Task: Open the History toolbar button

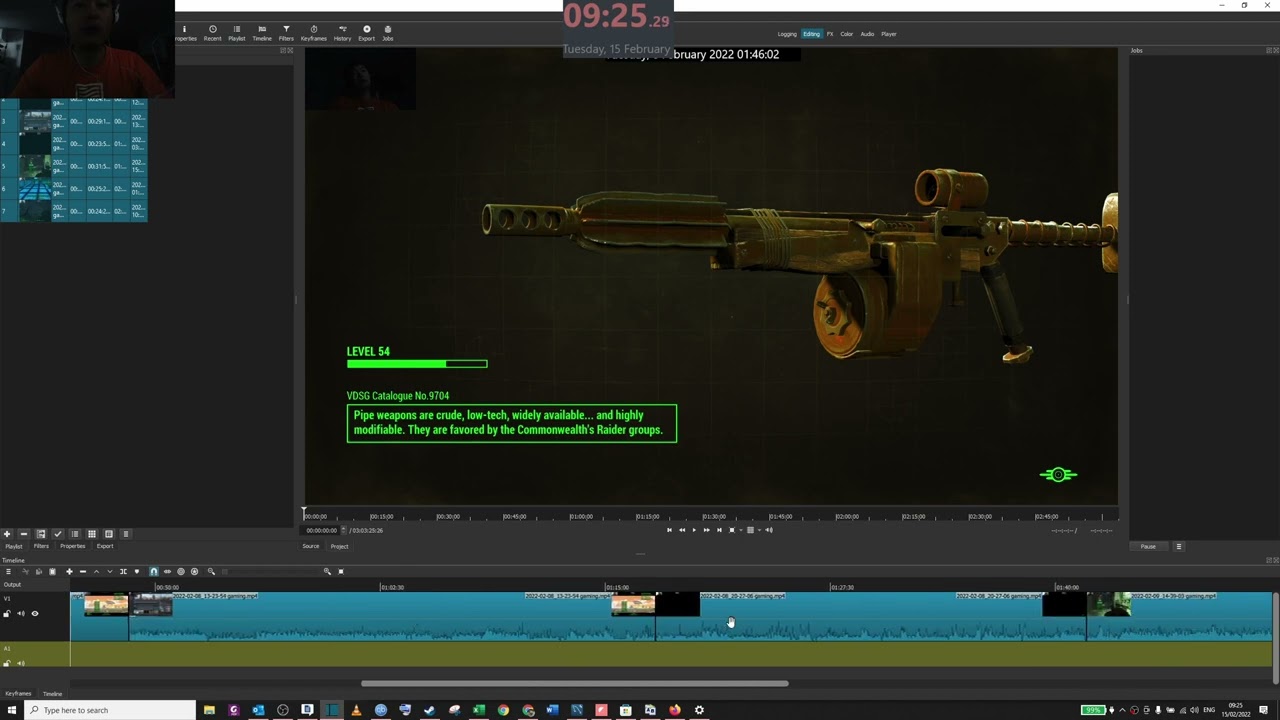Action: point(342,33)
